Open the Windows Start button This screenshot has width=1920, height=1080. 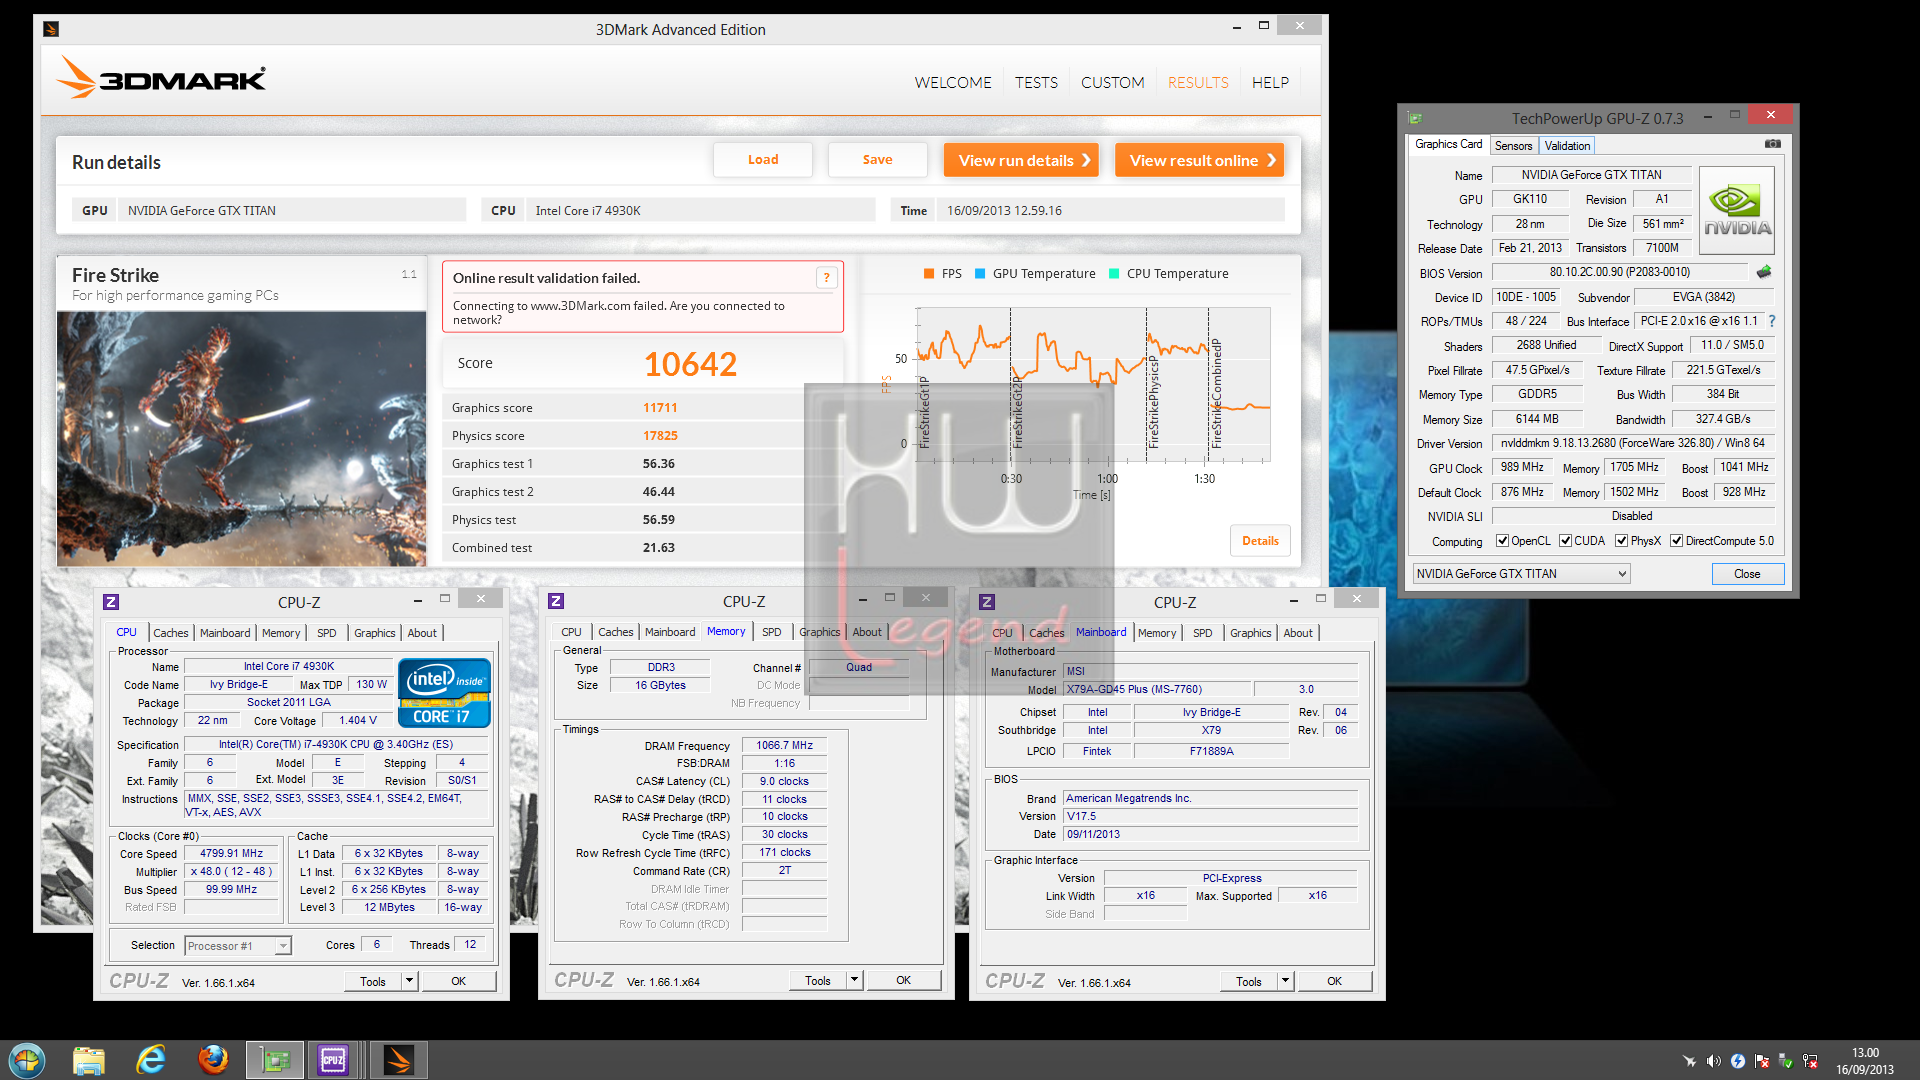pyautogui.click(x=27, y=1060)
